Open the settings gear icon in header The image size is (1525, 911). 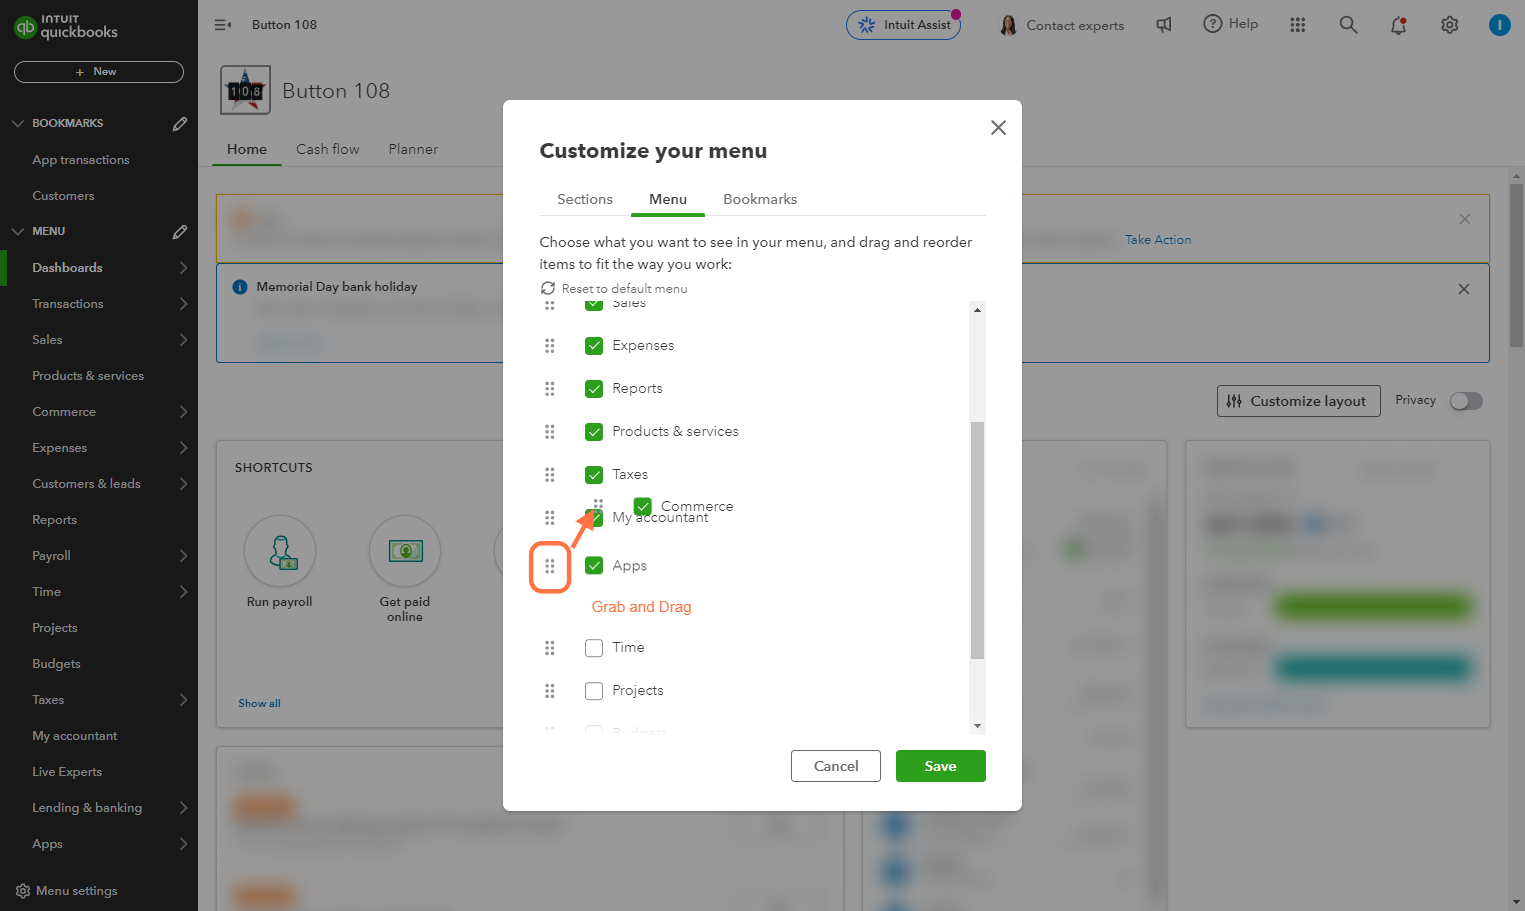(1450, 25)
